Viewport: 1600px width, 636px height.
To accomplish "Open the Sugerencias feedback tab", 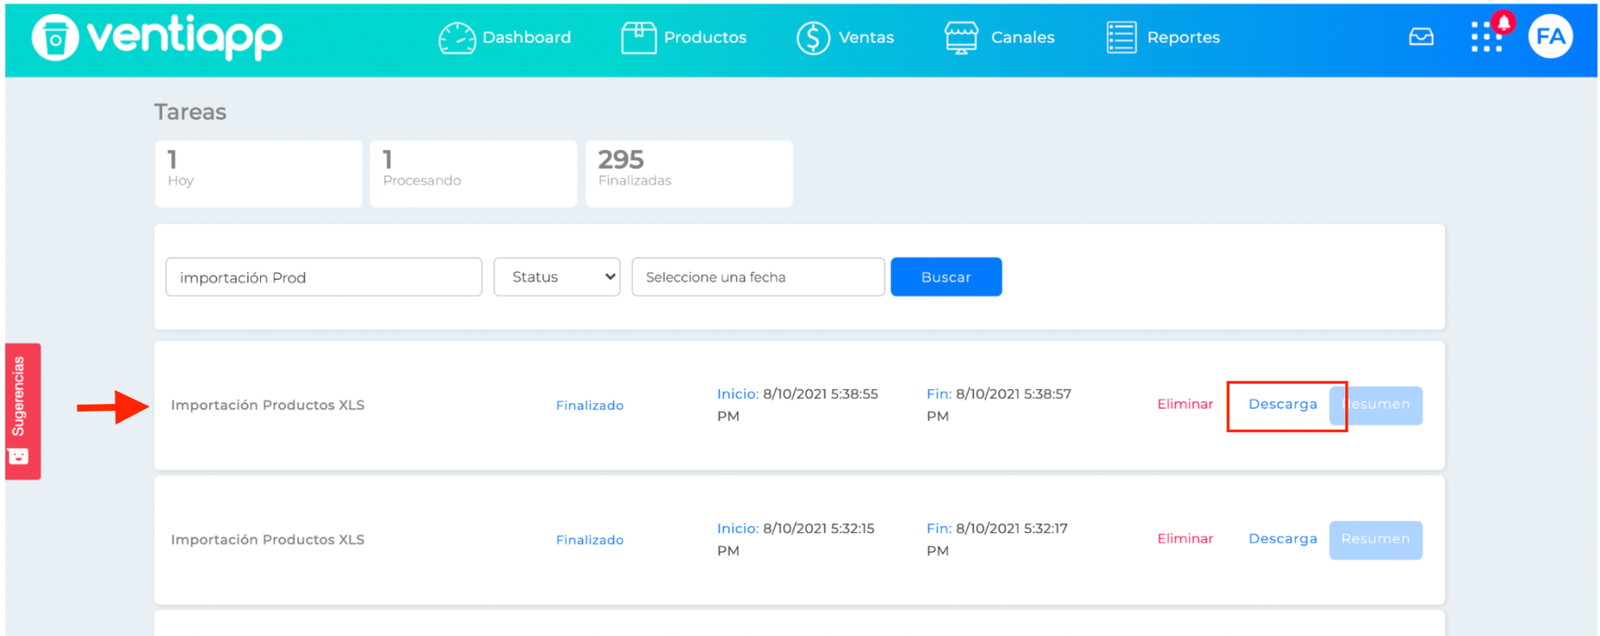I will click(22, 411).
